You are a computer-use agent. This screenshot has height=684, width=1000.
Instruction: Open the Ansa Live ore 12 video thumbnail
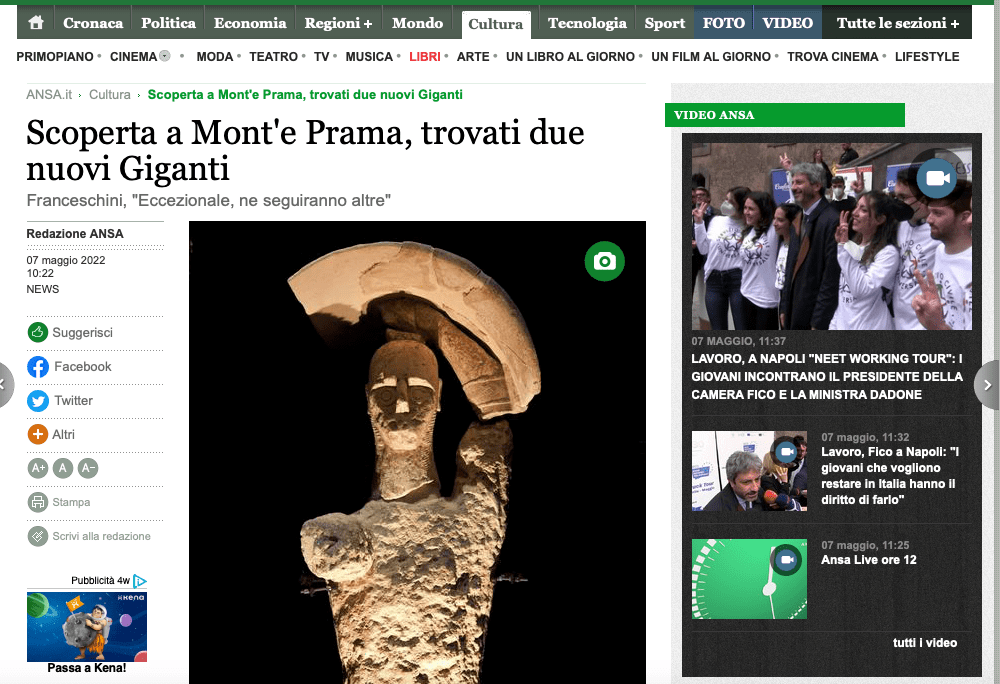click(749, 579)
